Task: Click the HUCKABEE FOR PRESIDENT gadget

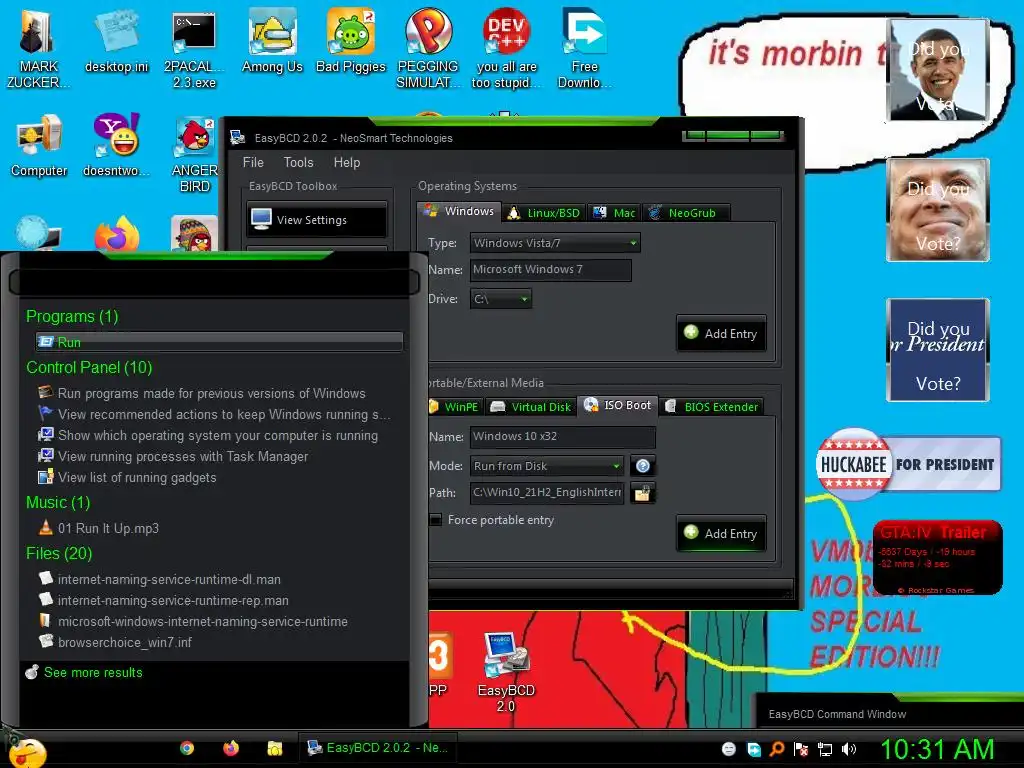Action: [908, 464]
